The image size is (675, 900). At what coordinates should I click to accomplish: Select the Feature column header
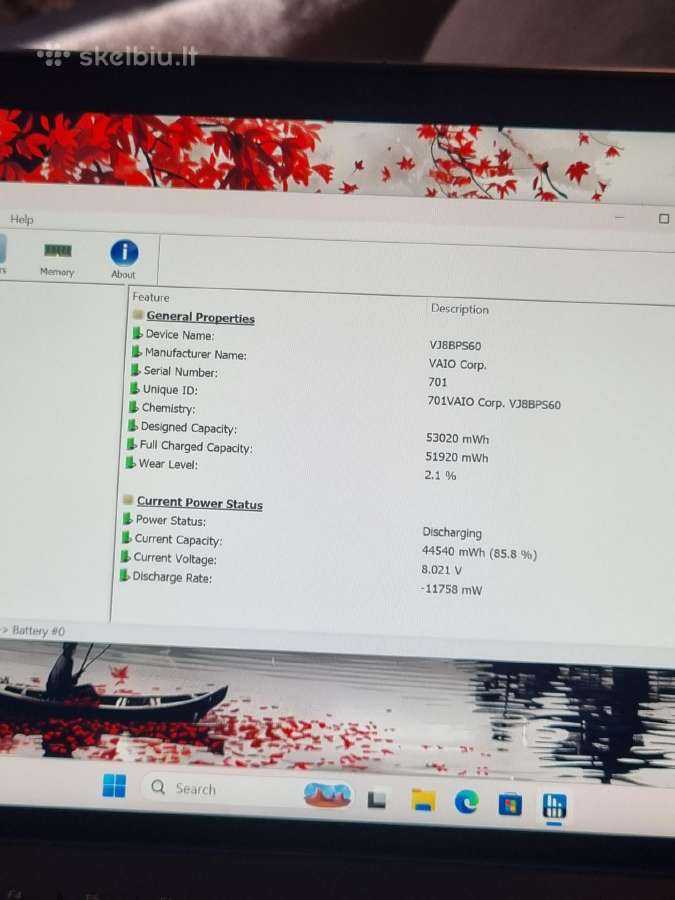click(x=151, y=297)
